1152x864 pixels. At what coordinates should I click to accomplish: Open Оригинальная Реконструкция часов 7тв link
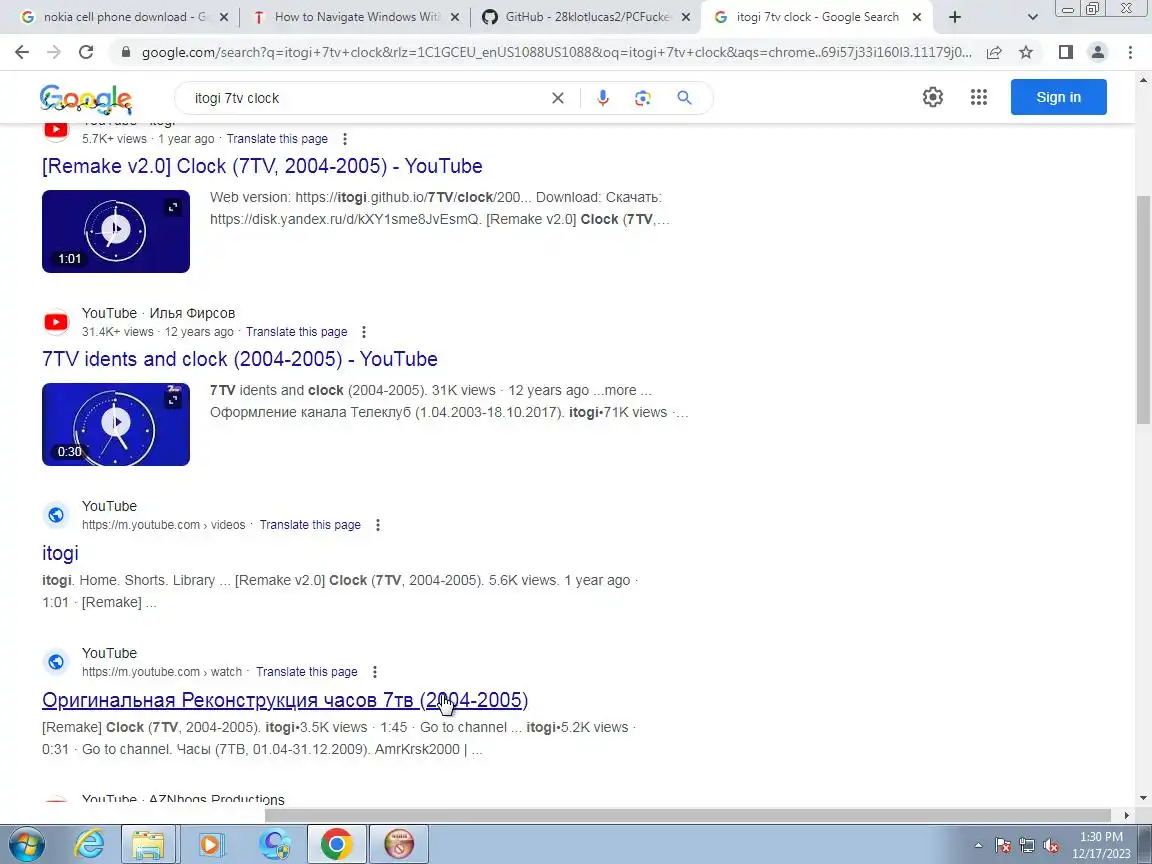285,700
